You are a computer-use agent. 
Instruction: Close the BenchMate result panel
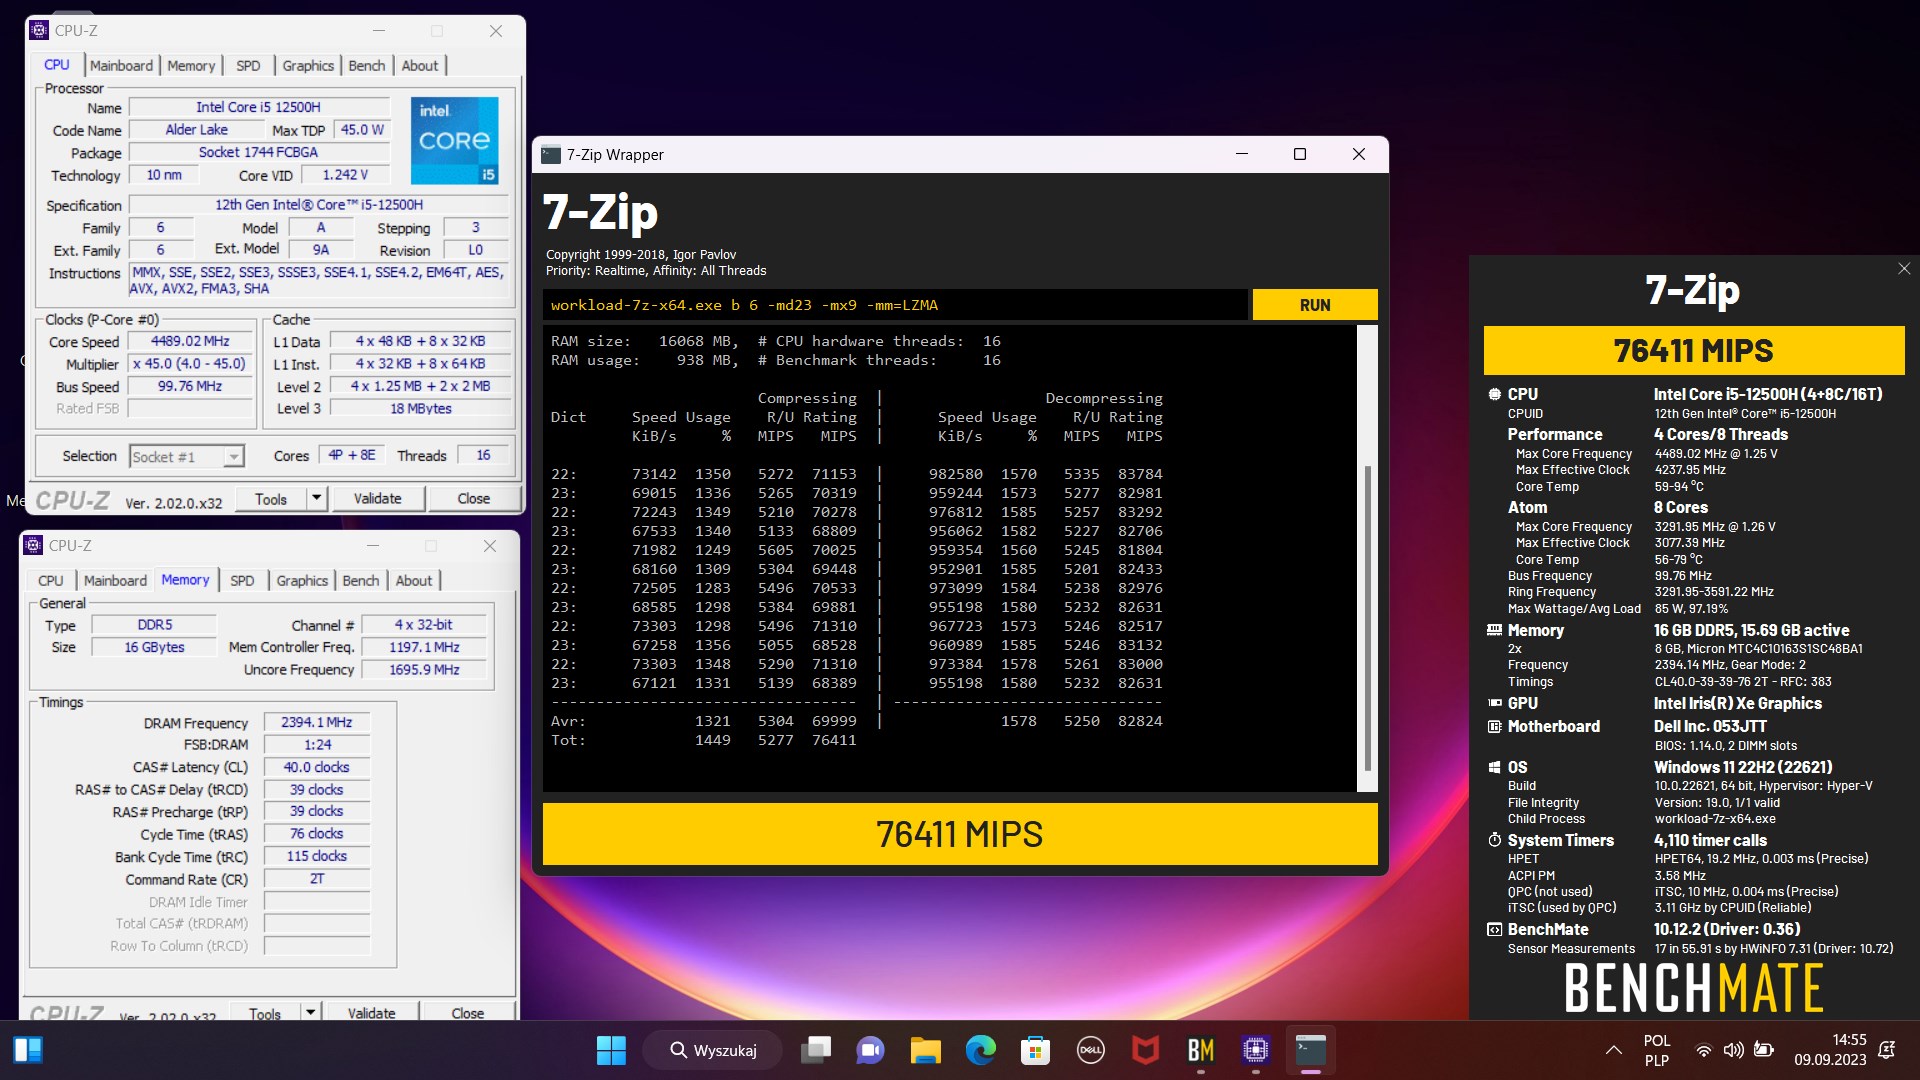pyautogui.click(x=1904, y=269)
